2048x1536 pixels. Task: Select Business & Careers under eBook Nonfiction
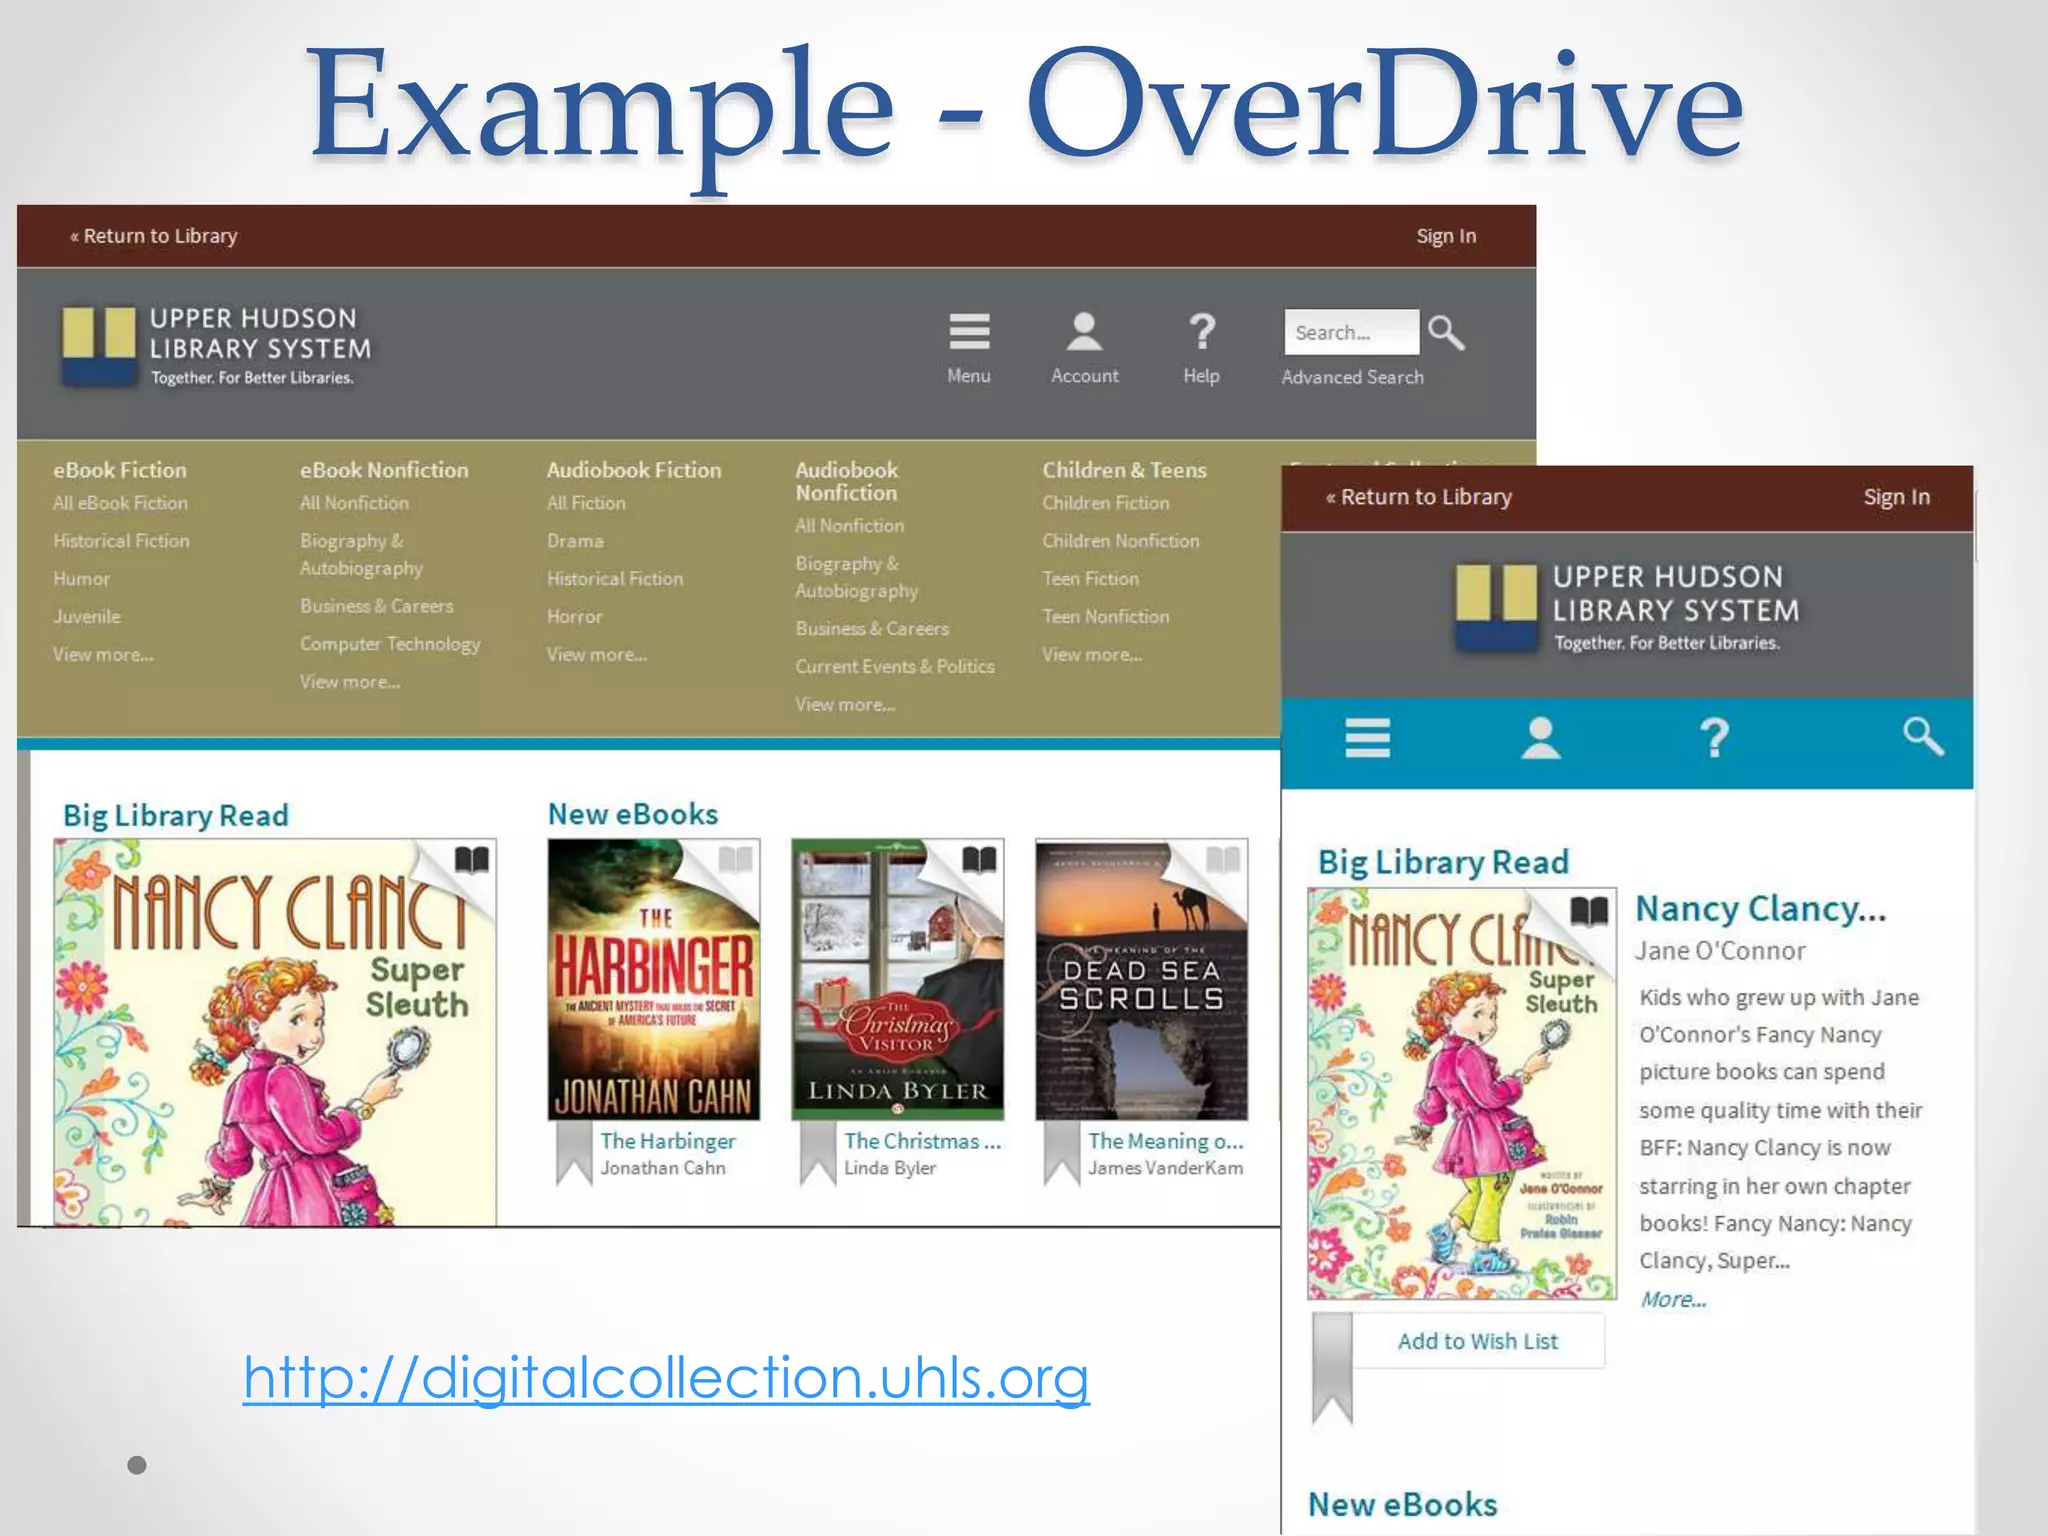click(377, 606)
